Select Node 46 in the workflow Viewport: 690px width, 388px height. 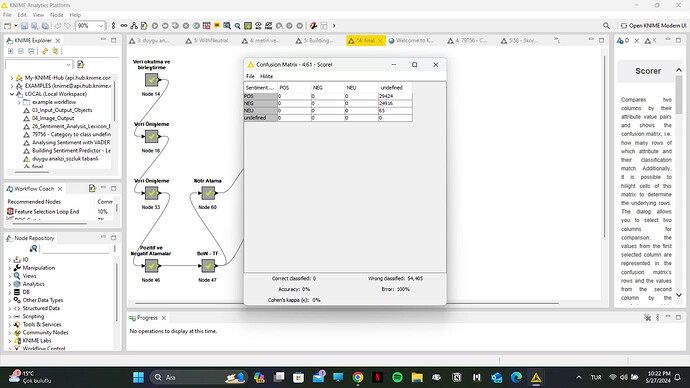click(x=151, y=266)
